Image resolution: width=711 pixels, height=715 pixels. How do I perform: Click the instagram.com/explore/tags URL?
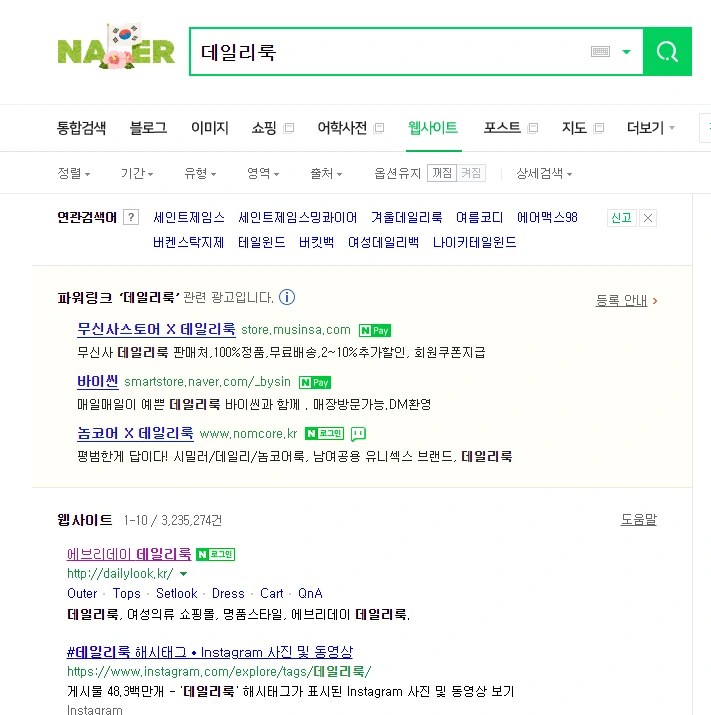click(219, 672)
